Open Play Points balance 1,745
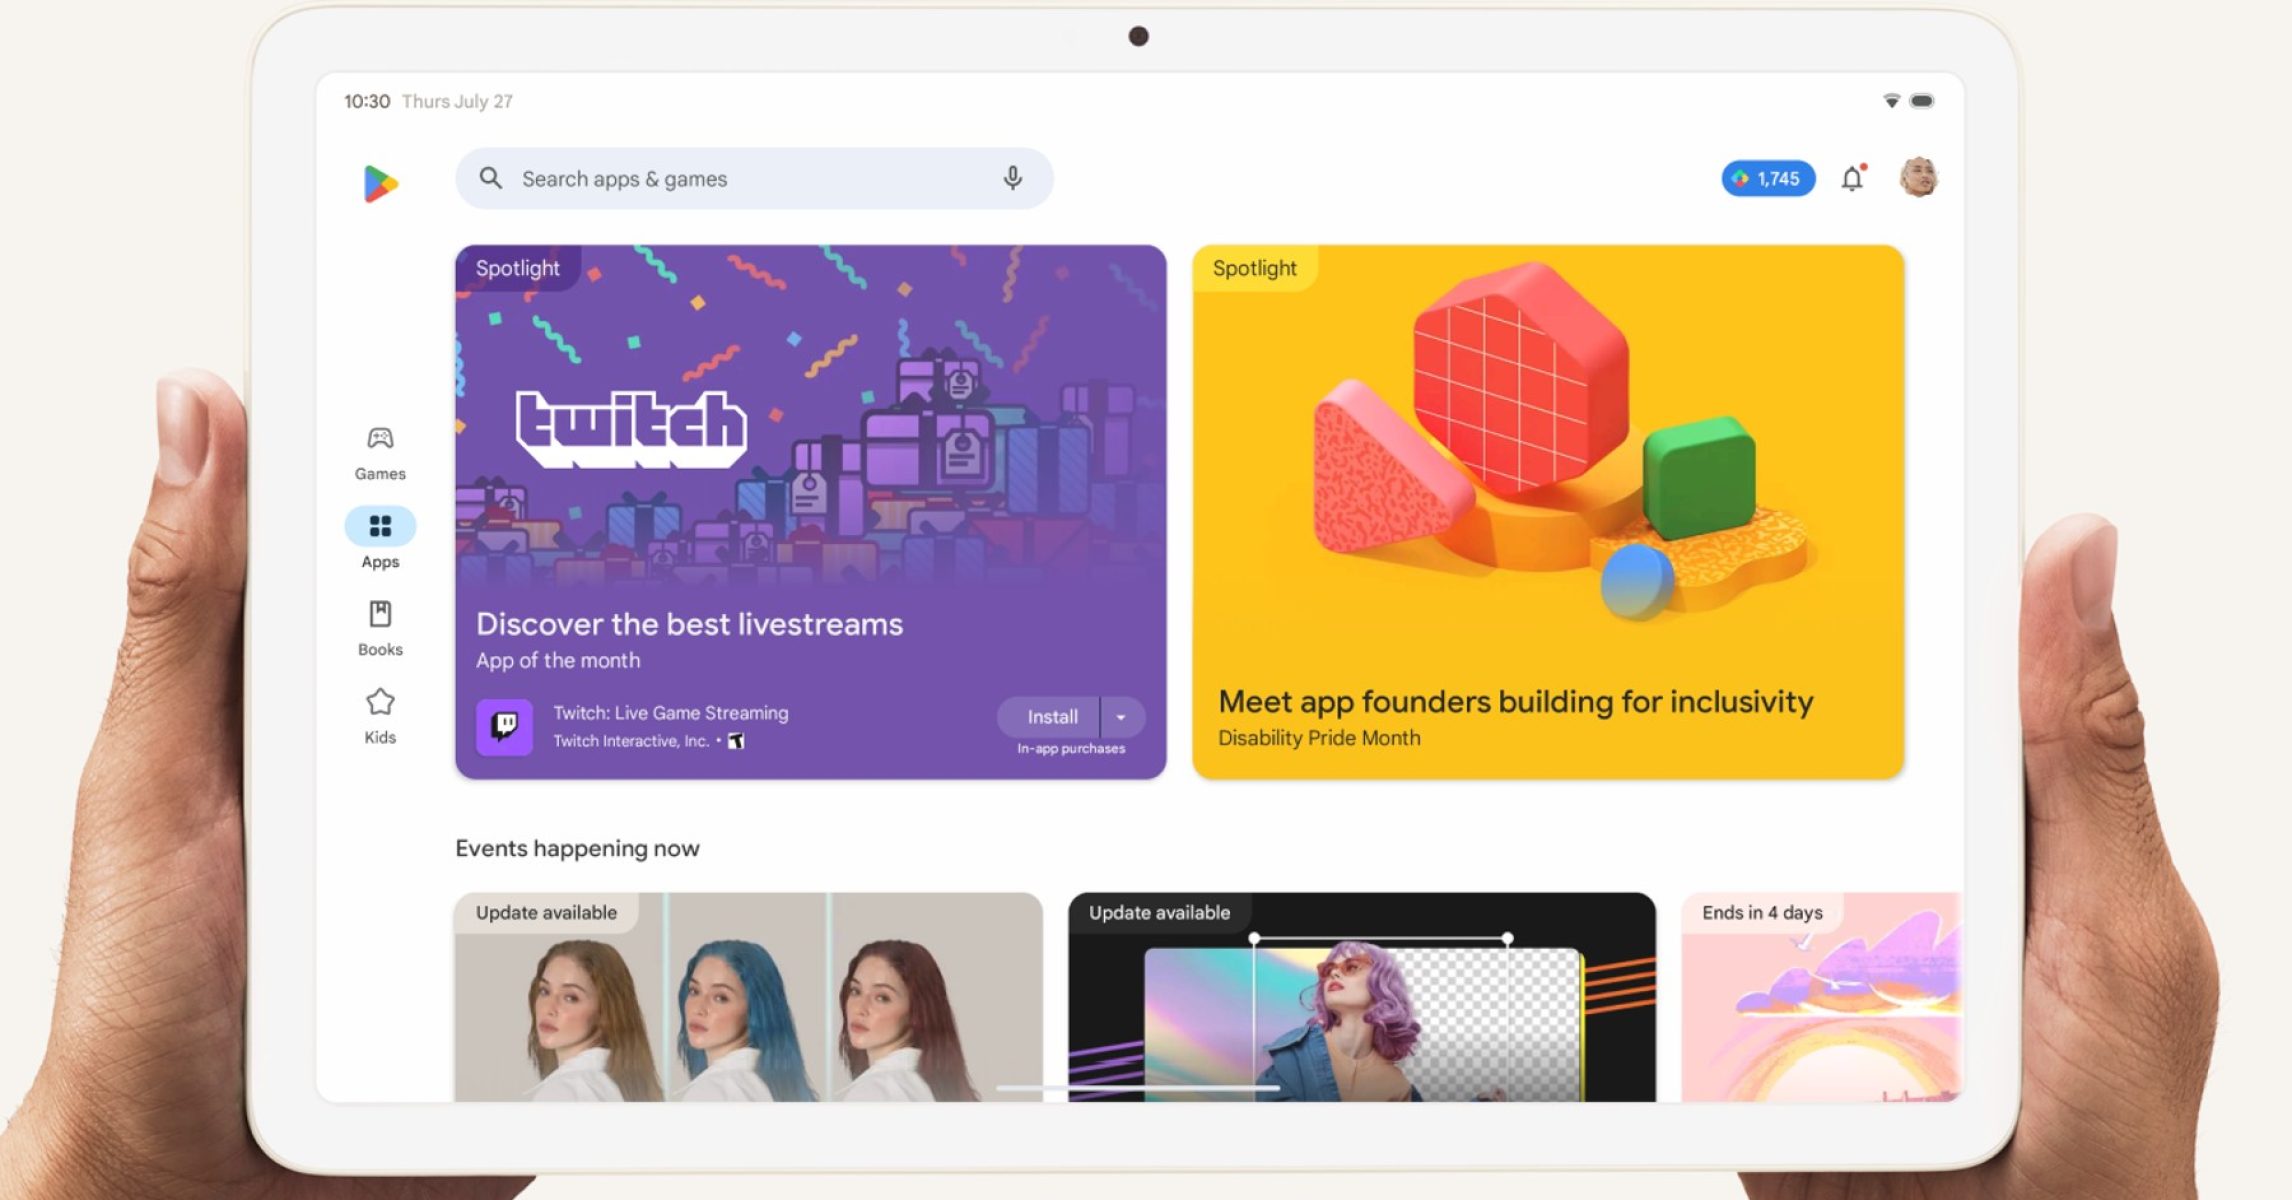Image resolution: width=2292 pixels, height=1200 pixels. pos(1767,179)
